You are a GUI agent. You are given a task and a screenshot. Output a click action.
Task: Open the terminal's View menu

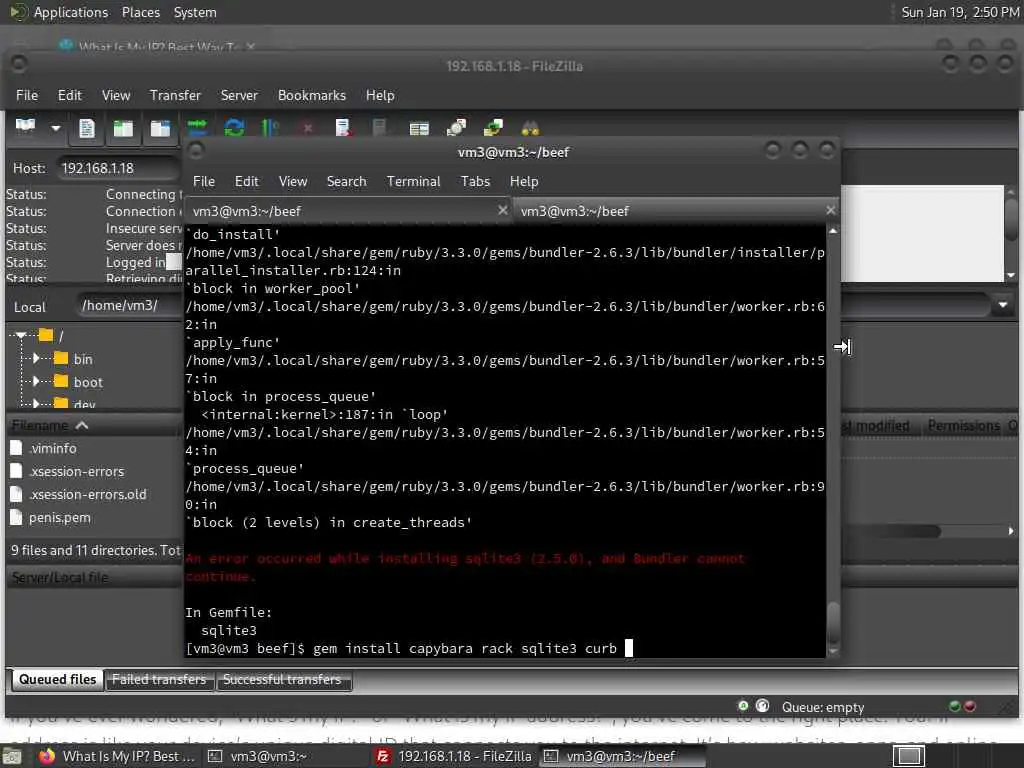(293, 182)
